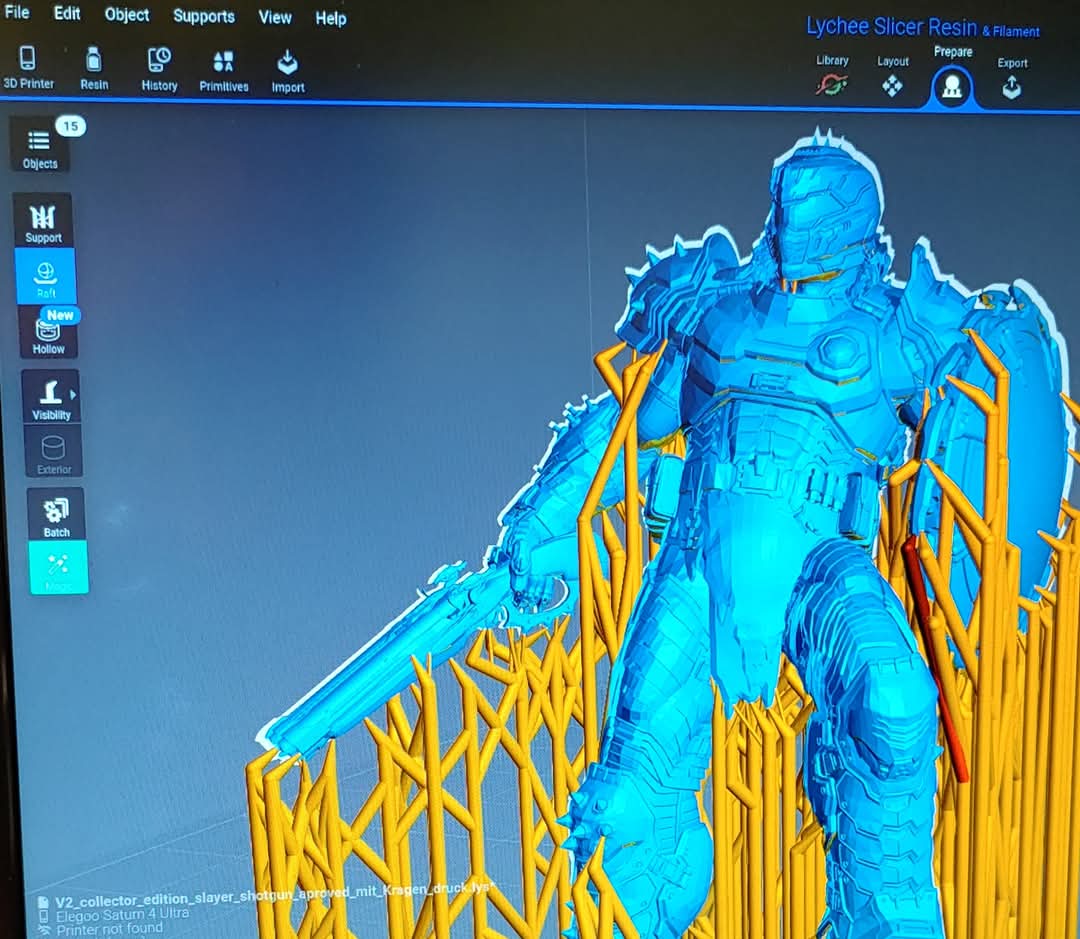Open the File menu
This screenshot has height=939, width=1080.
(x=17, y=12)
